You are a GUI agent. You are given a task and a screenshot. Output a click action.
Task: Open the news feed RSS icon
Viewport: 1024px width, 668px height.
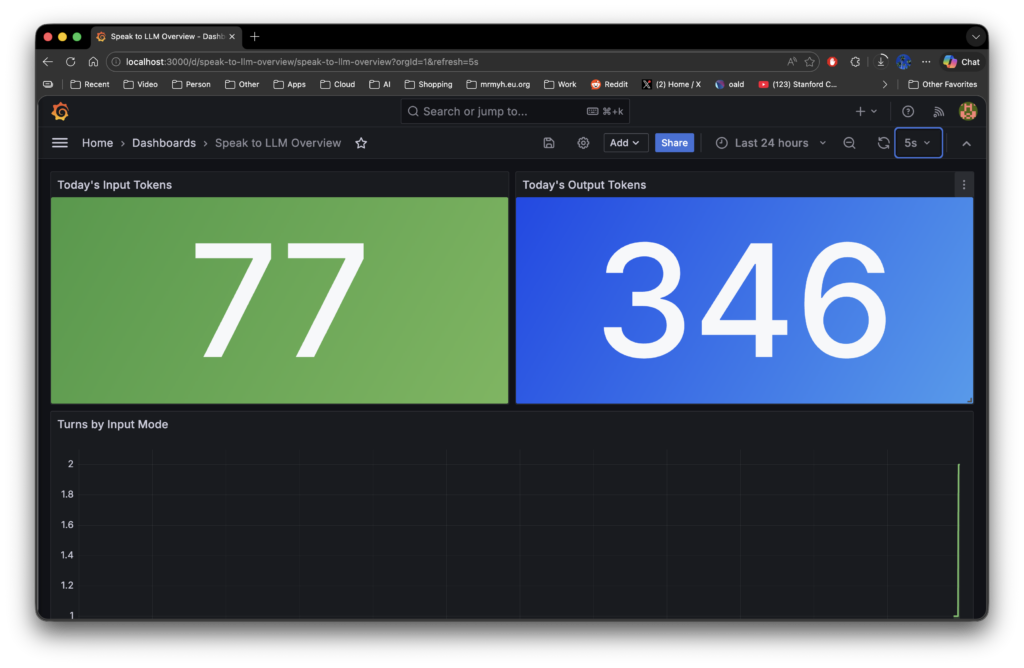click(938, 111)
